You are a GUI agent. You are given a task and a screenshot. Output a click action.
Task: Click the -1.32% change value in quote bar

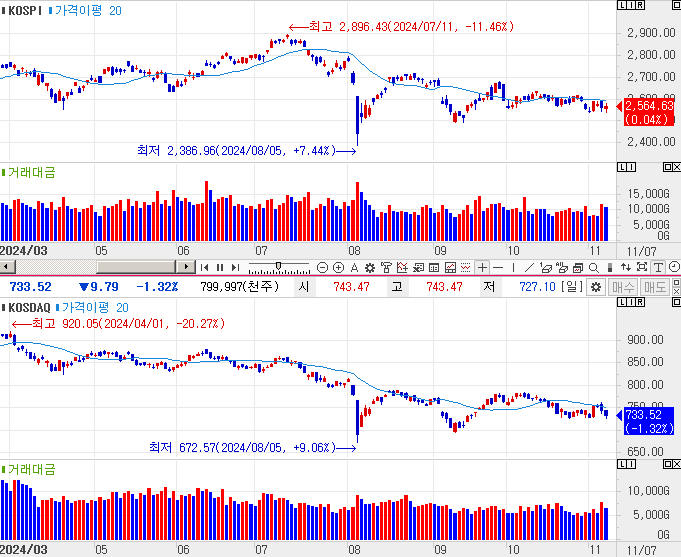[157, 287]
